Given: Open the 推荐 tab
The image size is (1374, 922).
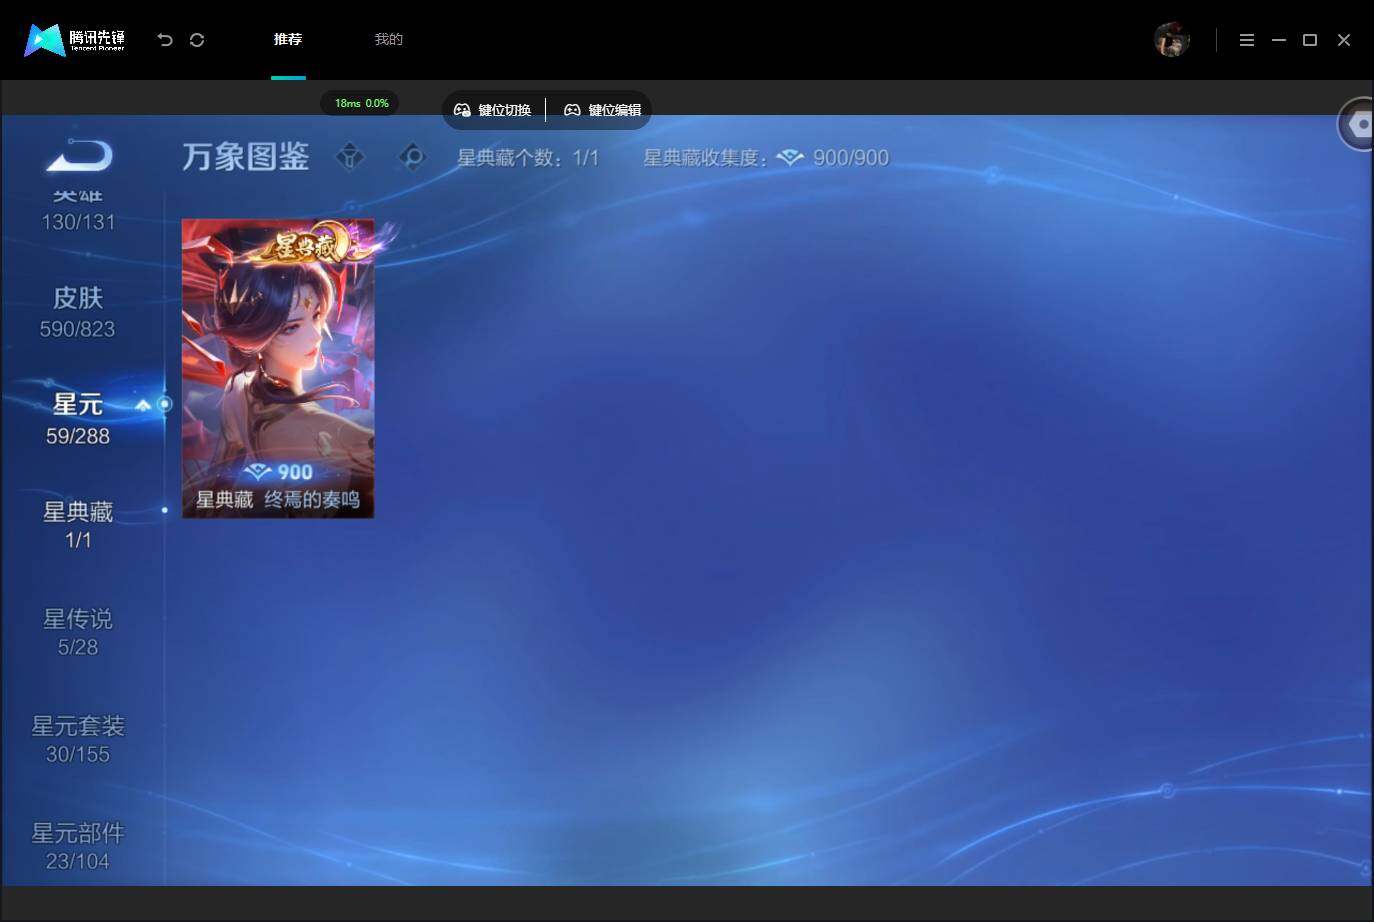Looking at the screenshot, I should (288, 39).
